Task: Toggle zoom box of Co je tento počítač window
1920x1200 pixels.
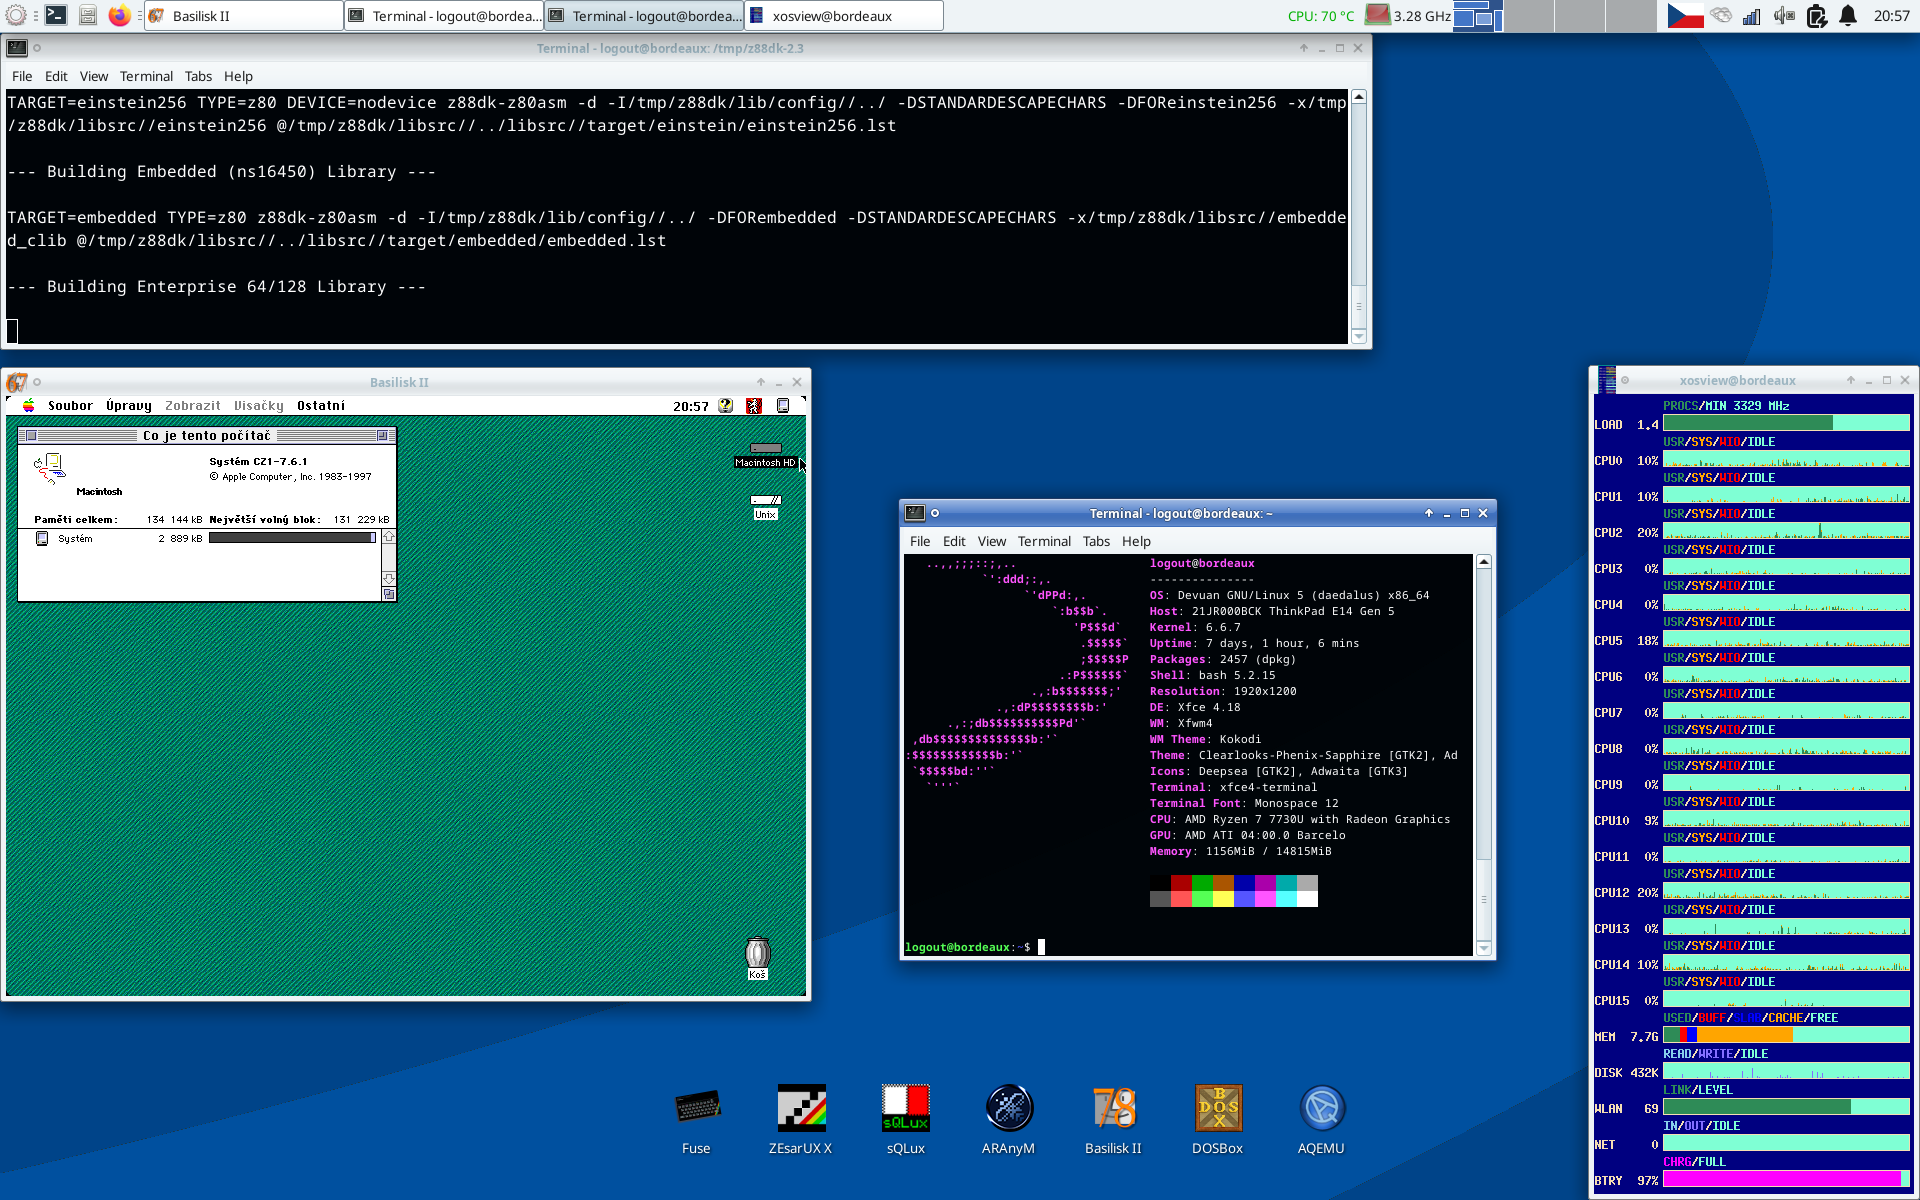Action: [x=382, y=436]
